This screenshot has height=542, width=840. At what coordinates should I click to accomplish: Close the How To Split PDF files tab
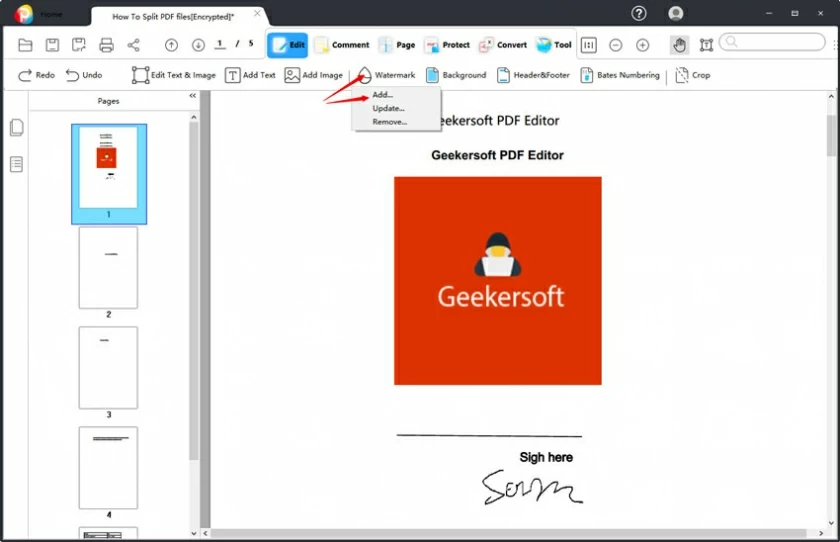pyautogui.click(x=257, y=13)
